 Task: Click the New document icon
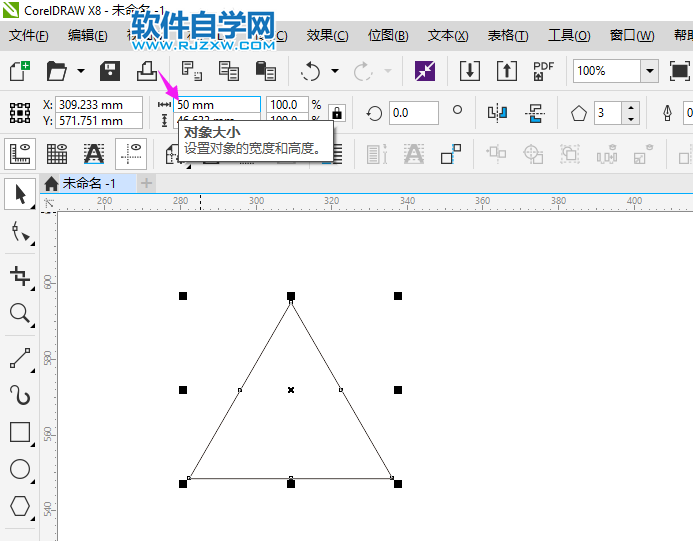(x=20, y=71)
